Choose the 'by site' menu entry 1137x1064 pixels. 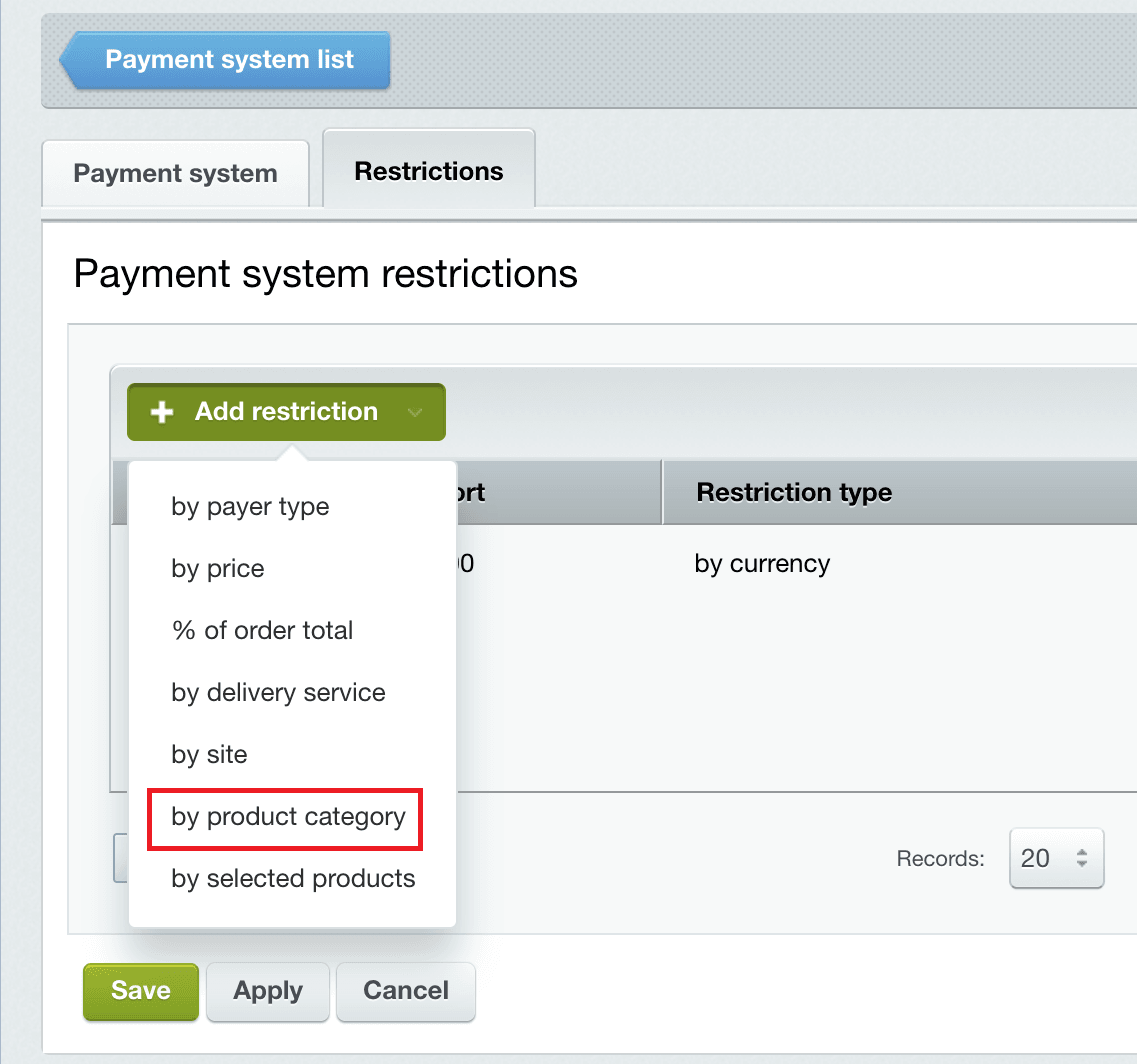click(209, 755)
